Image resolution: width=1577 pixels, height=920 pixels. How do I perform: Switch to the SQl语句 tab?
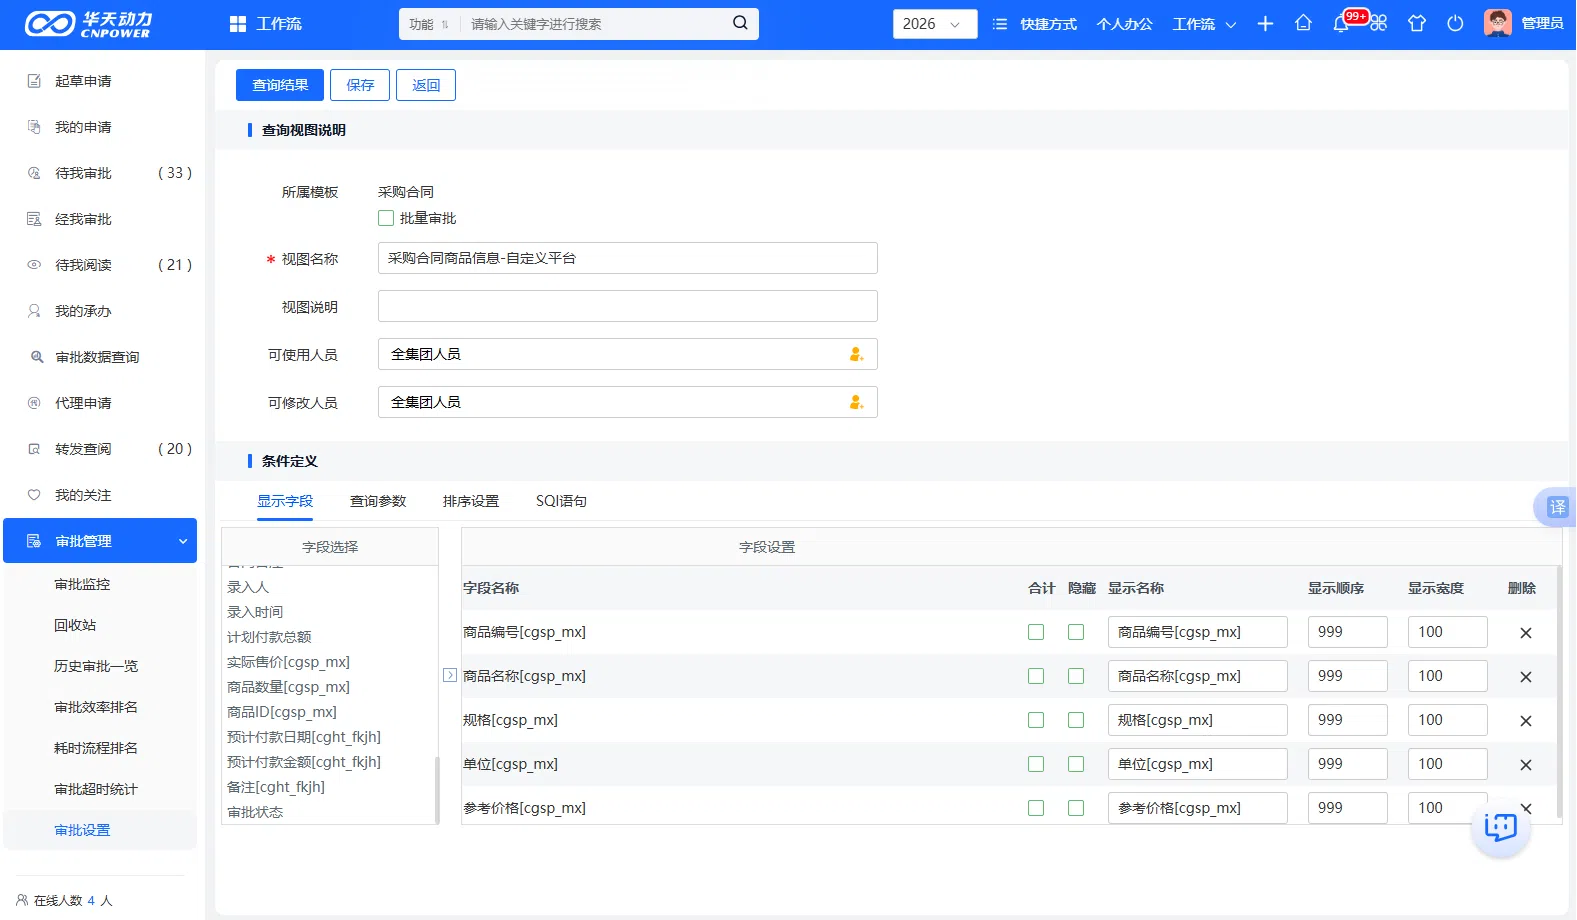(561, 501)
